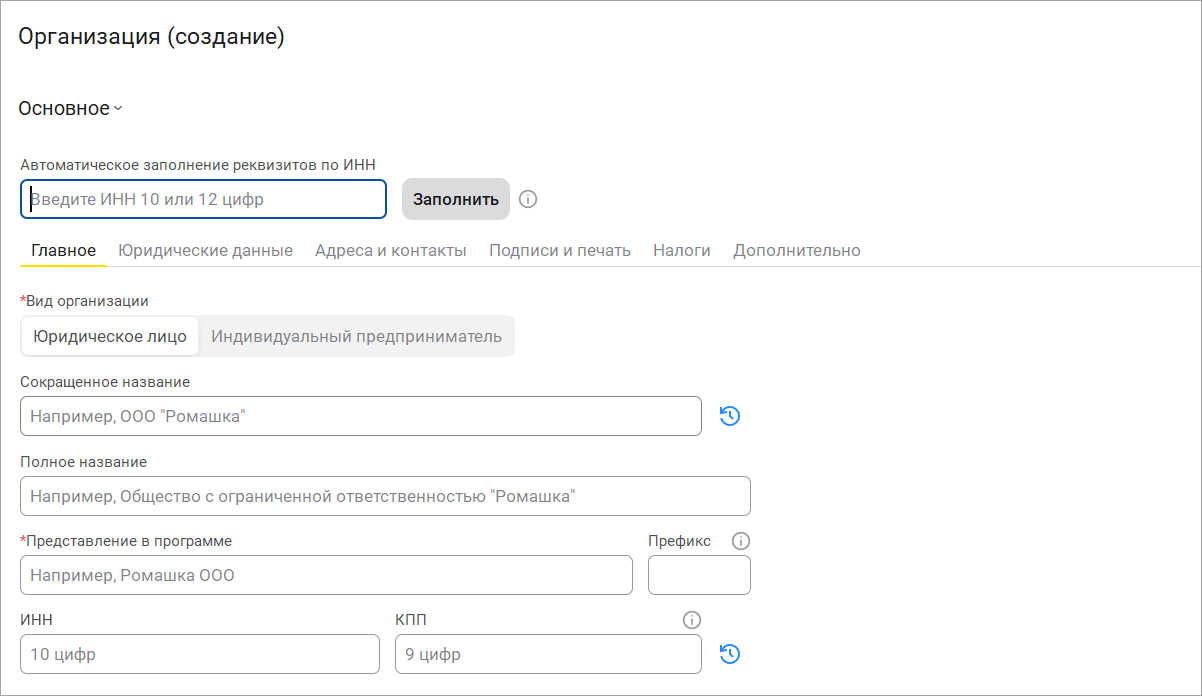Select Индивидуальный предприниматель organization type
The height and width of the screenshot is (696, 1202).
pyautogui.click(x=356, y=336)
